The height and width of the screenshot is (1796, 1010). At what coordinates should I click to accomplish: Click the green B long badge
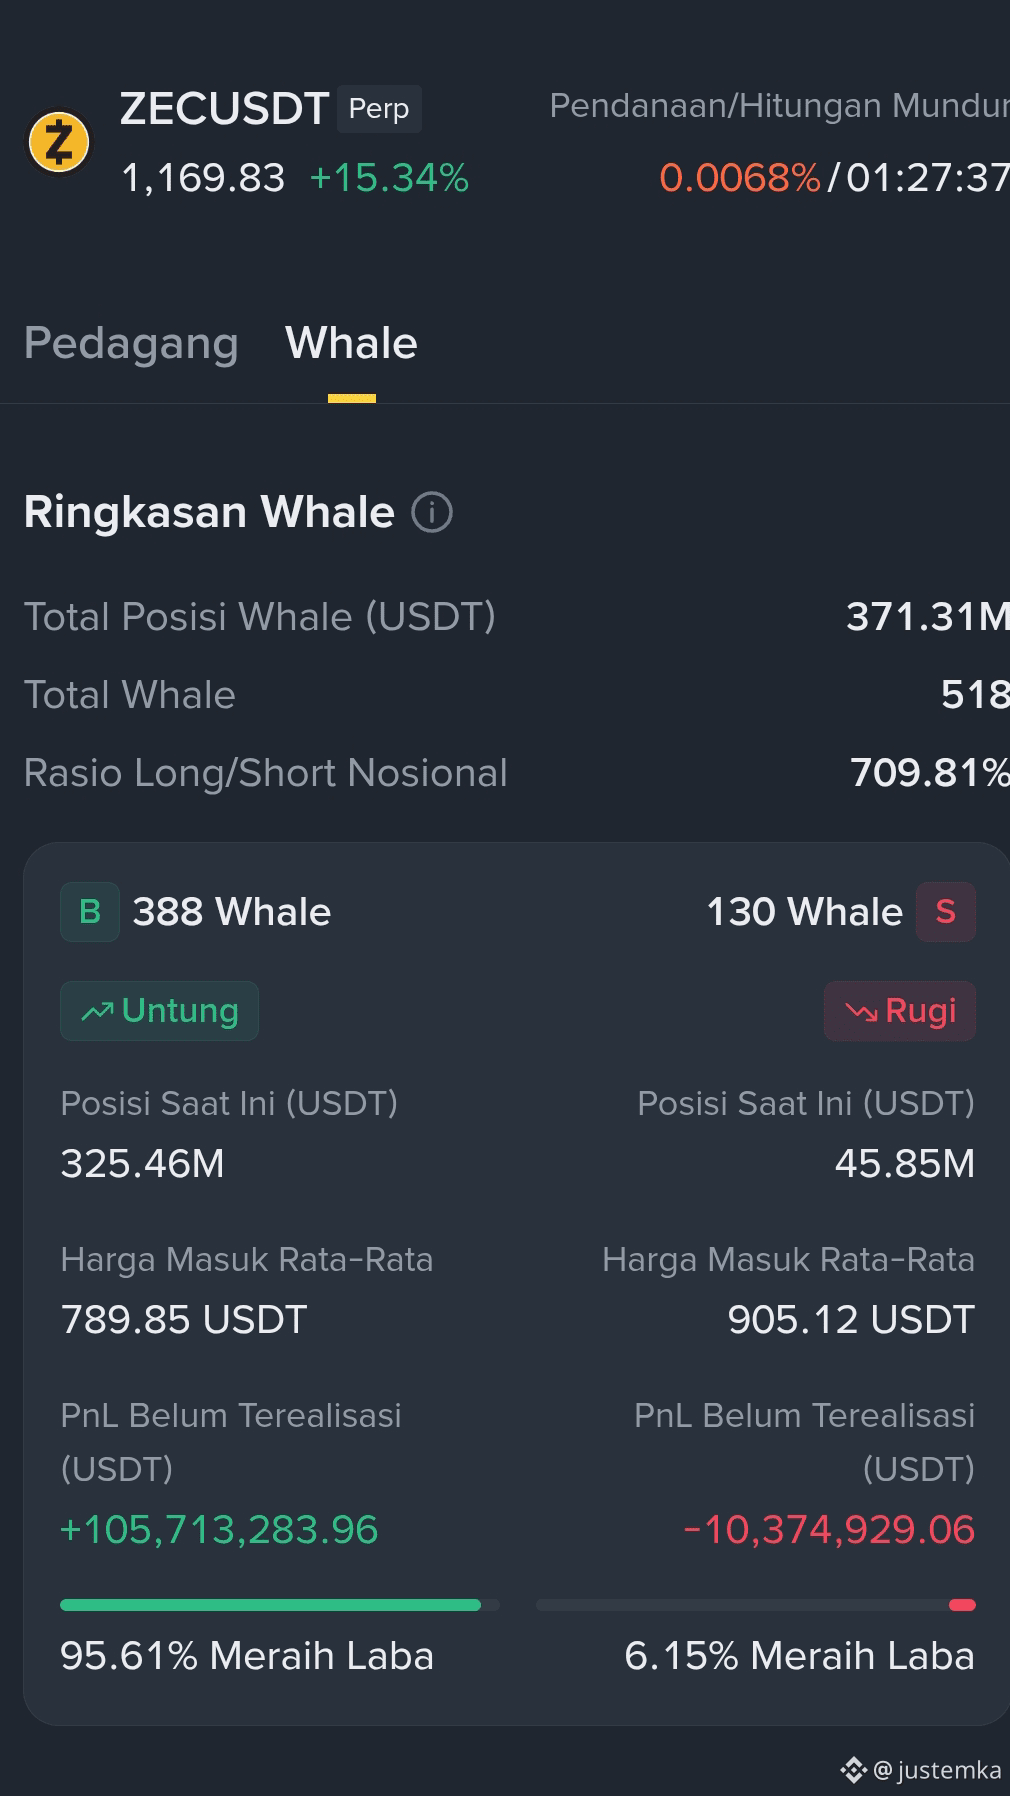point(90,912)
